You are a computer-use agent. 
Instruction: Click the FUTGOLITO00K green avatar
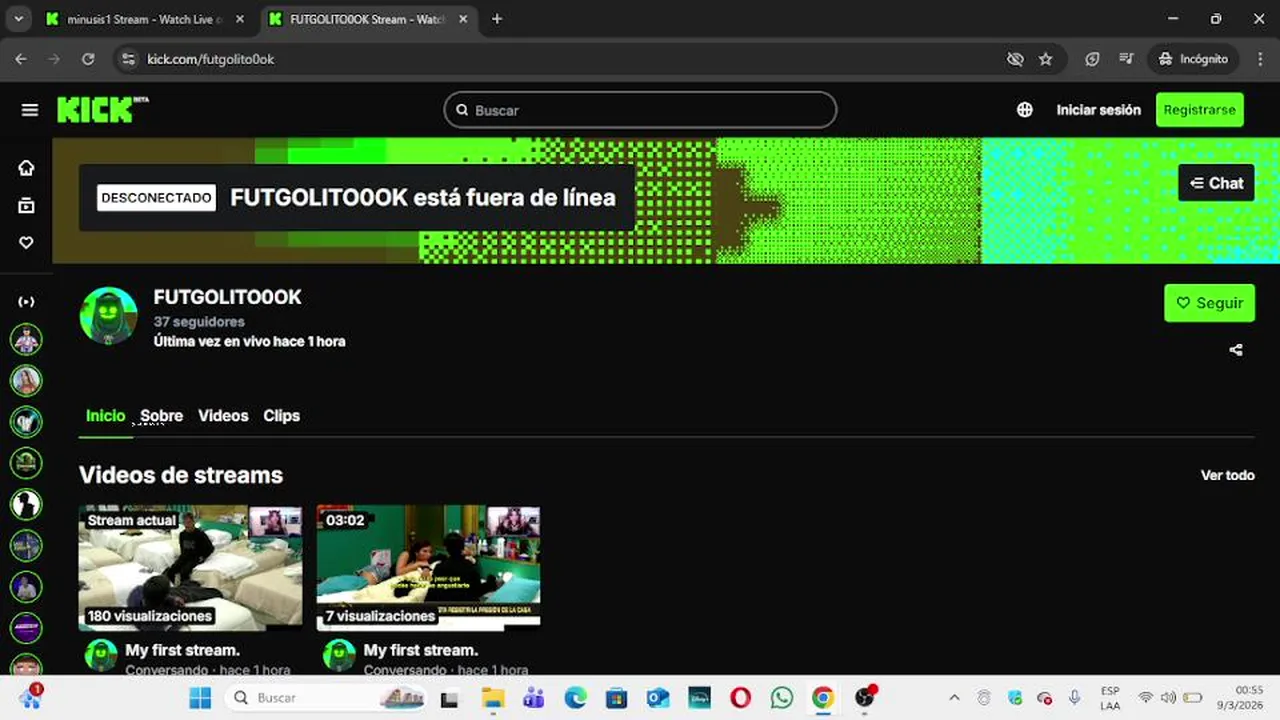pos(108,316)
